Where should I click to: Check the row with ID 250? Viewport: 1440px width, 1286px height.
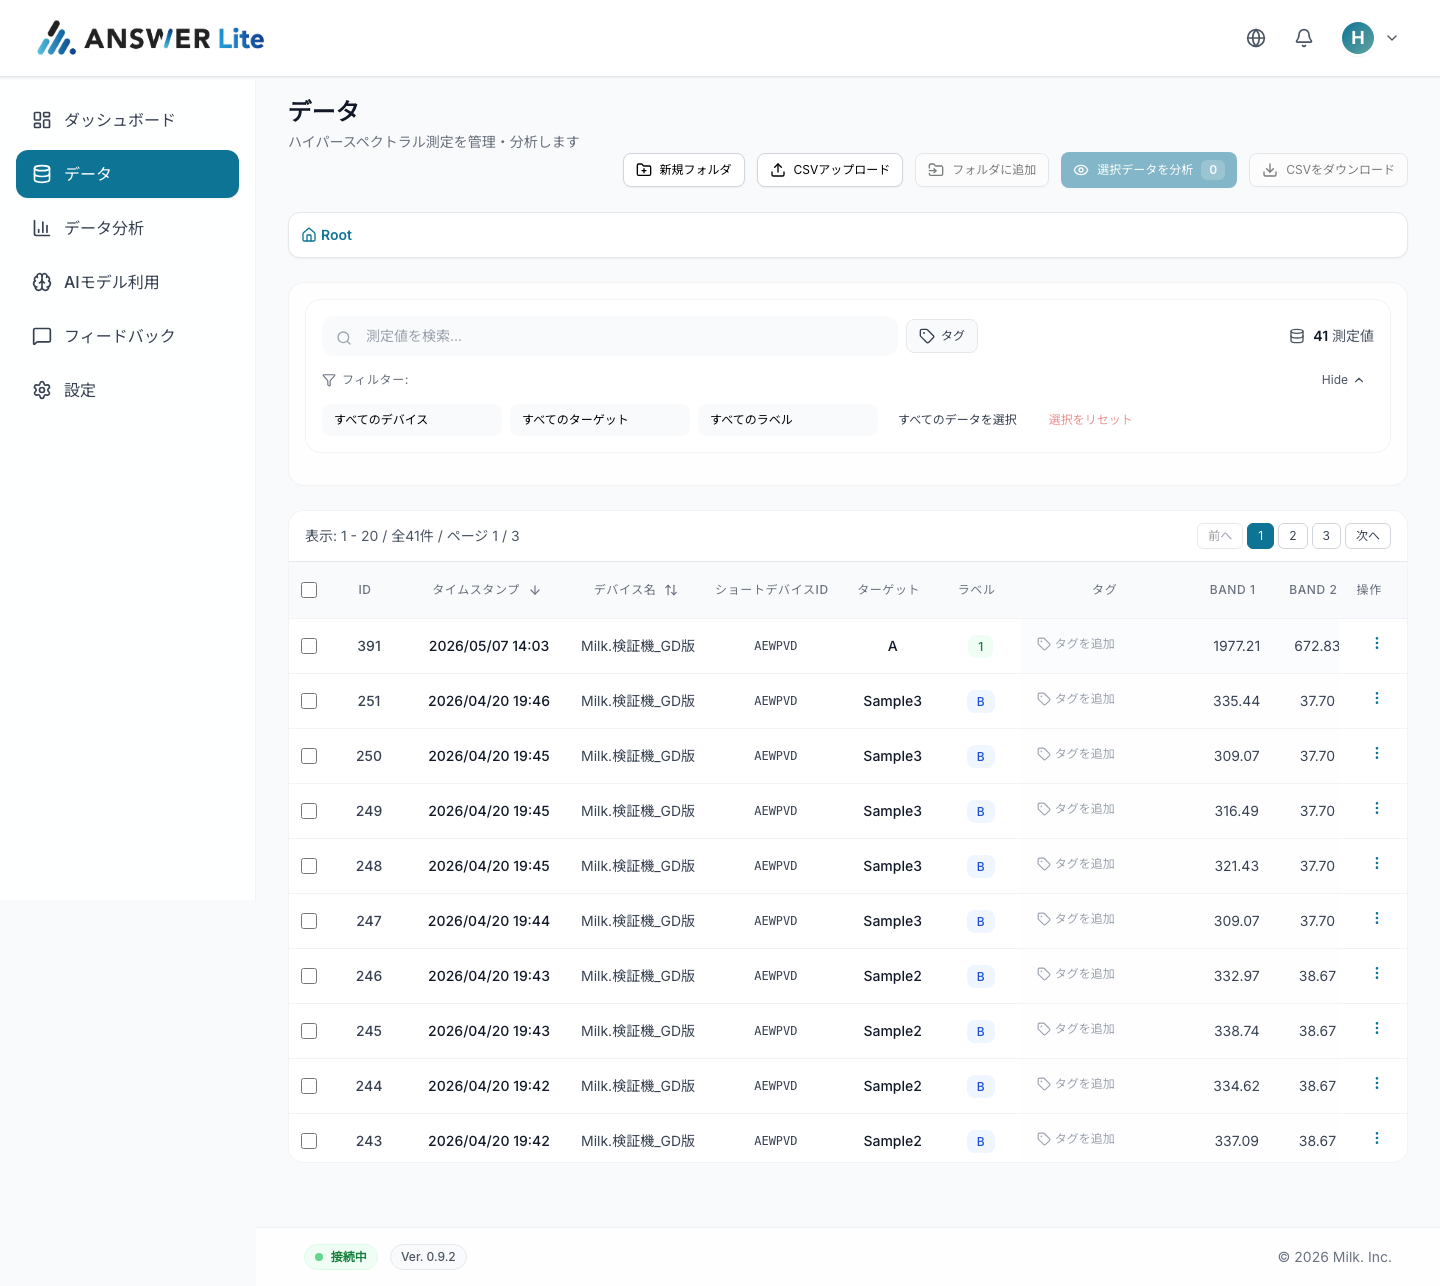309,756
